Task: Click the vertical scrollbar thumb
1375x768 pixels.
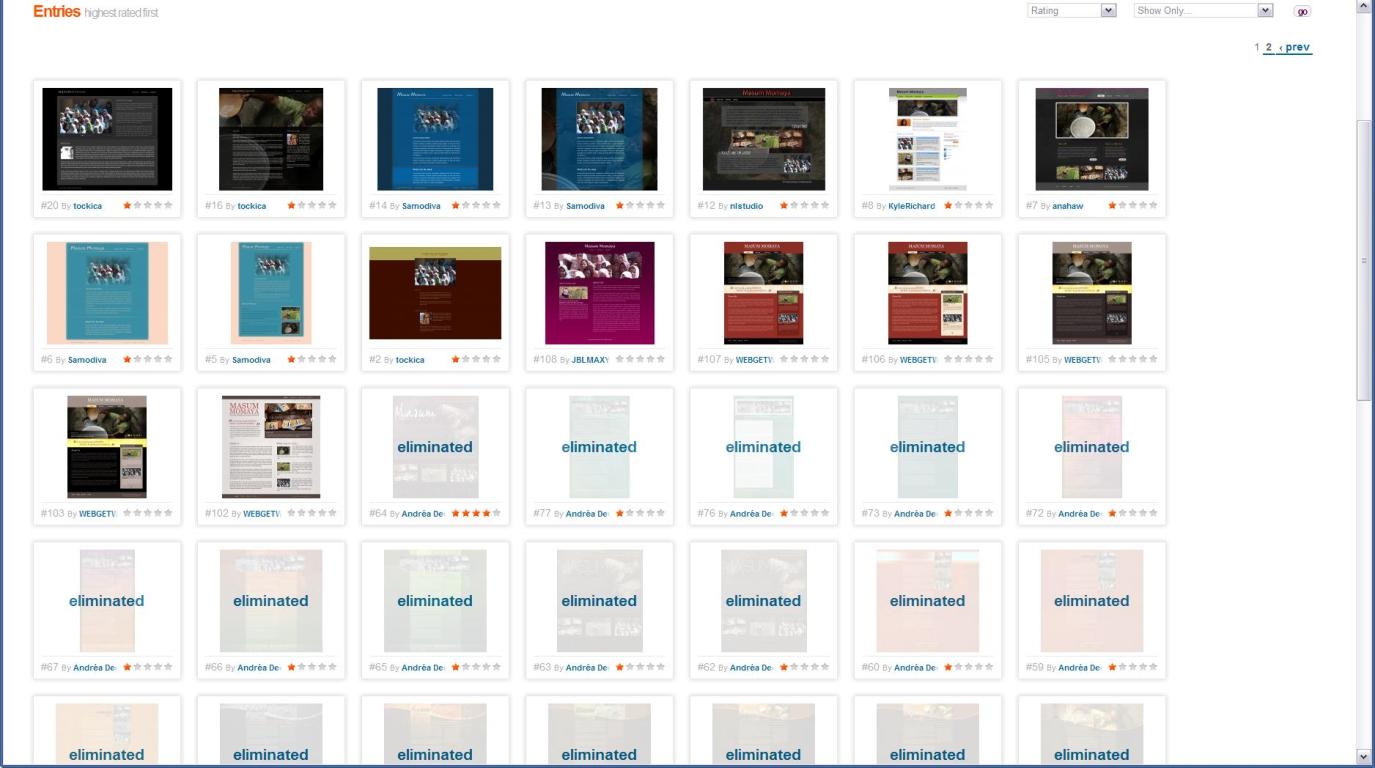Action: (x=1365, y=260)
